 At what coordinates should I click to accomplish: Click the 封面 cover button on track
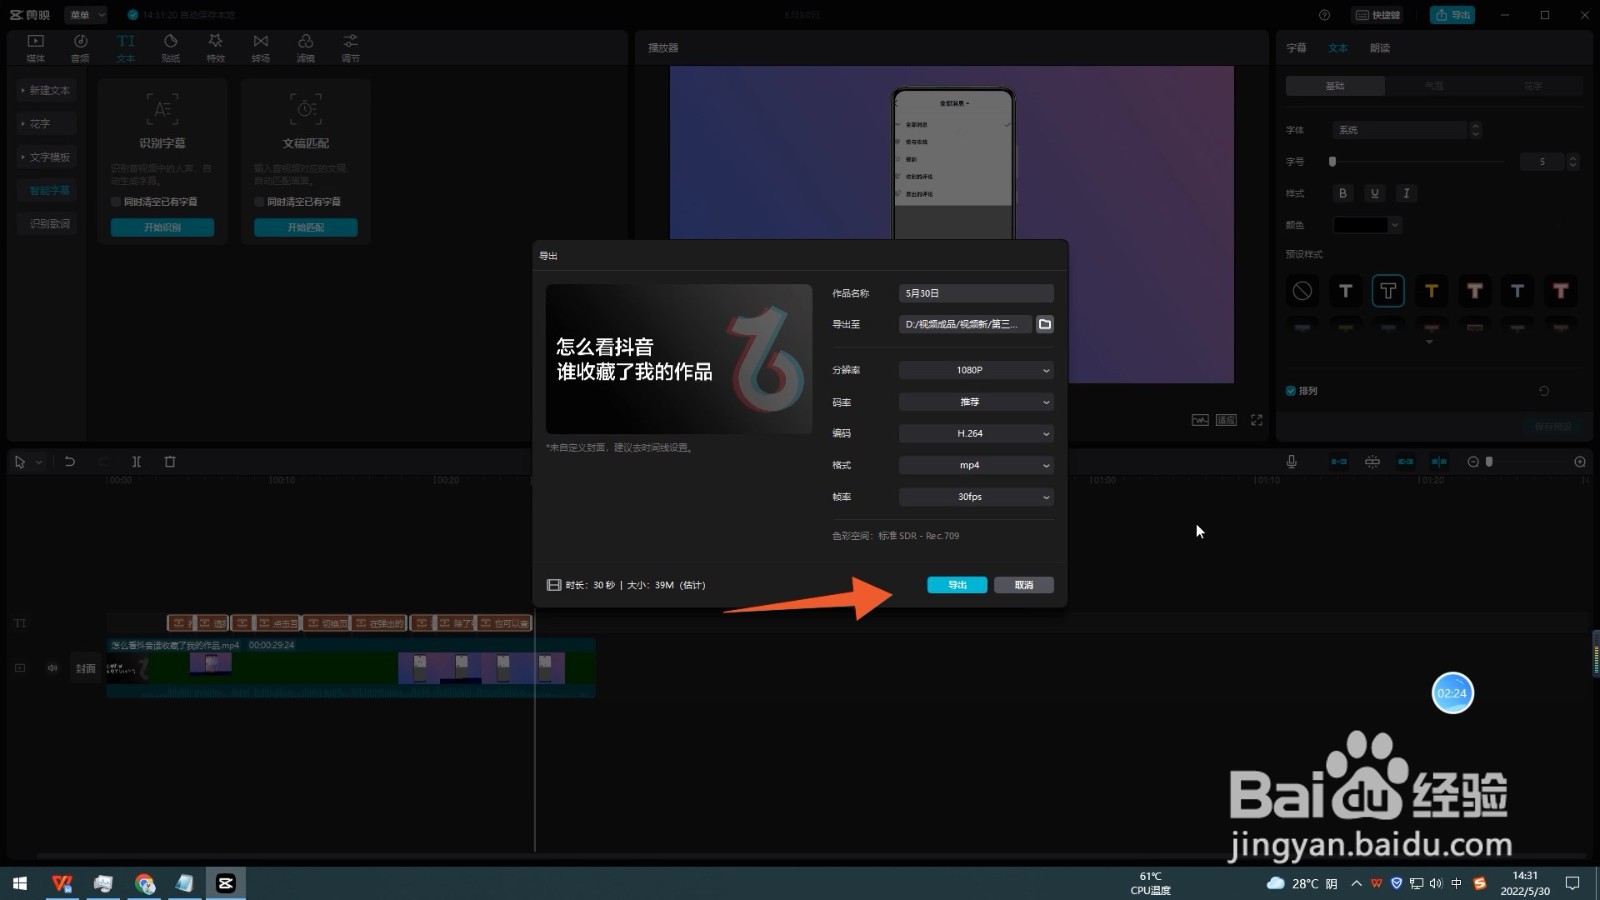click(x=86, y=668)
